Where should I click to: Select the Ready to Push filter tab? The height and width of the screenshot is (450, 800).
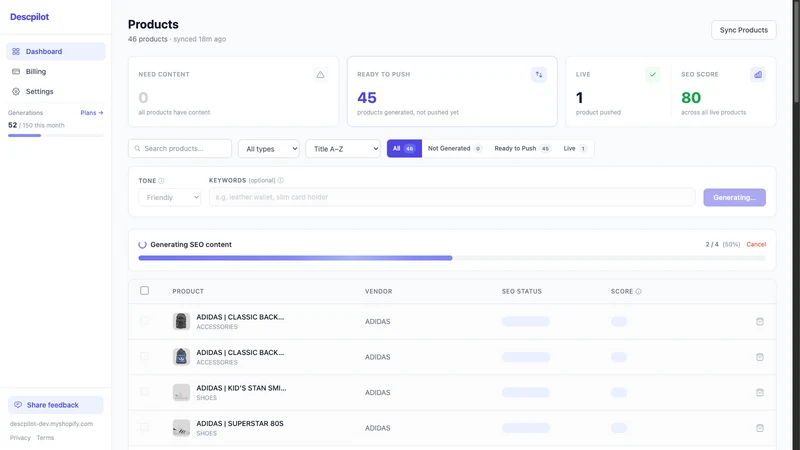click(522, 148)
